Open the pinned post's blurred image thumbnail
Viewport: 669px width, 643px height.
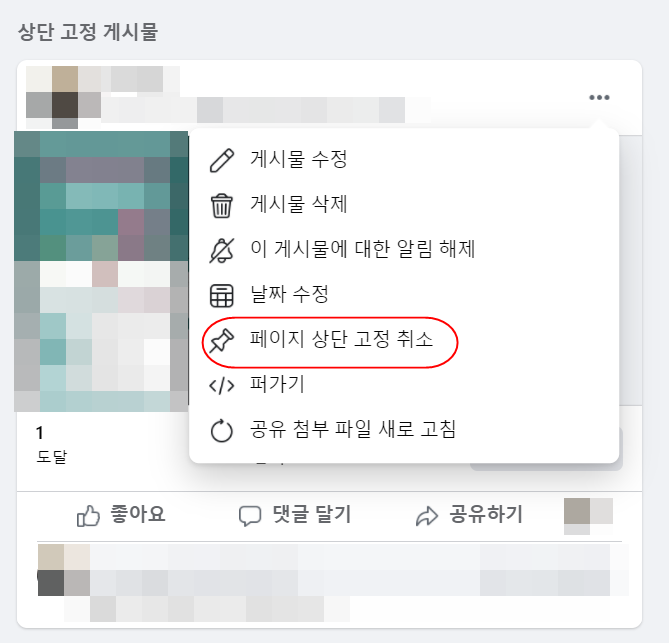click(x=102, y=271)
